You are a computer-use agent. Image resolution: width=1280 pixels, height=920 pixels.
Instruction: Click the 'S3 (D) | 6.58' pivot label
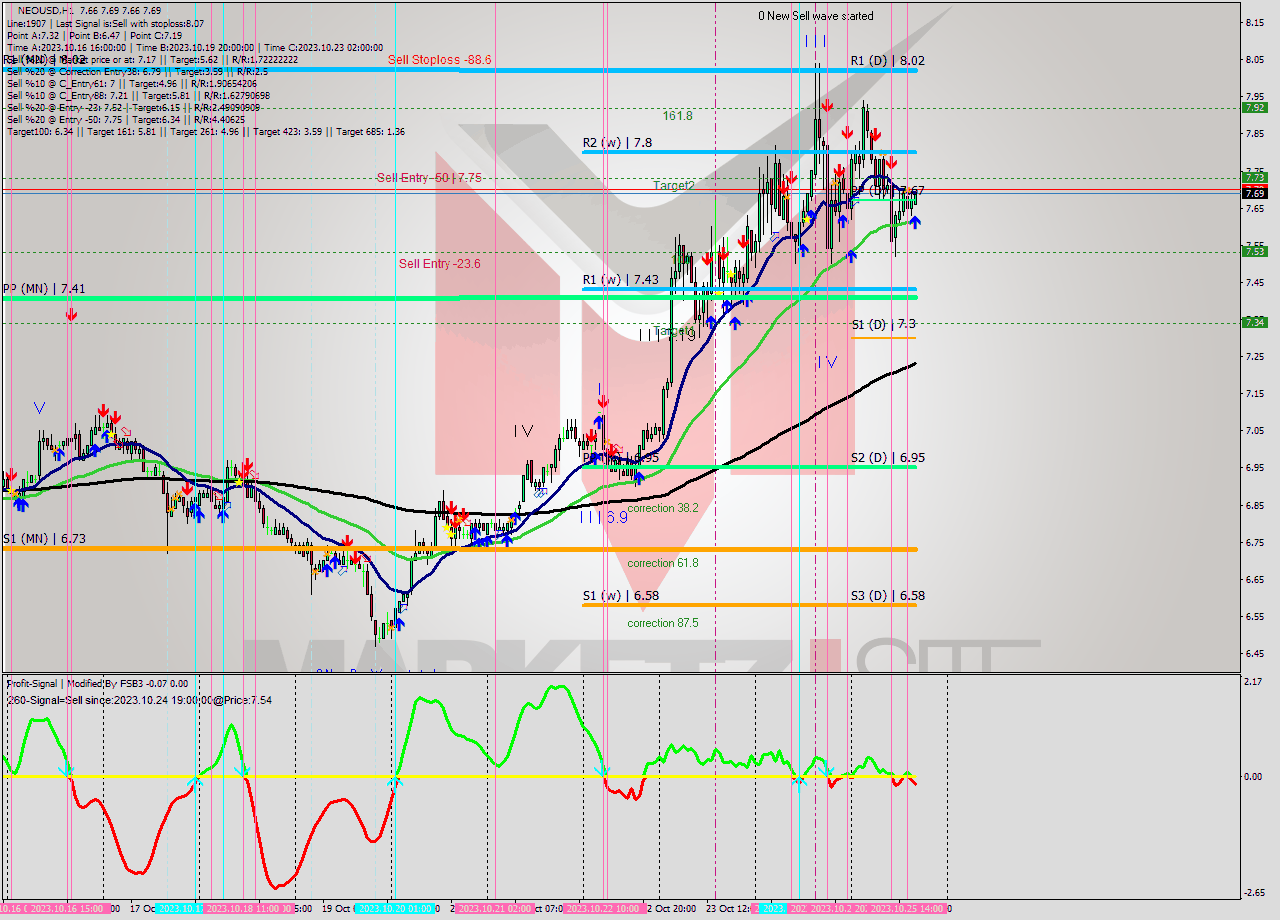pos(887,596)
